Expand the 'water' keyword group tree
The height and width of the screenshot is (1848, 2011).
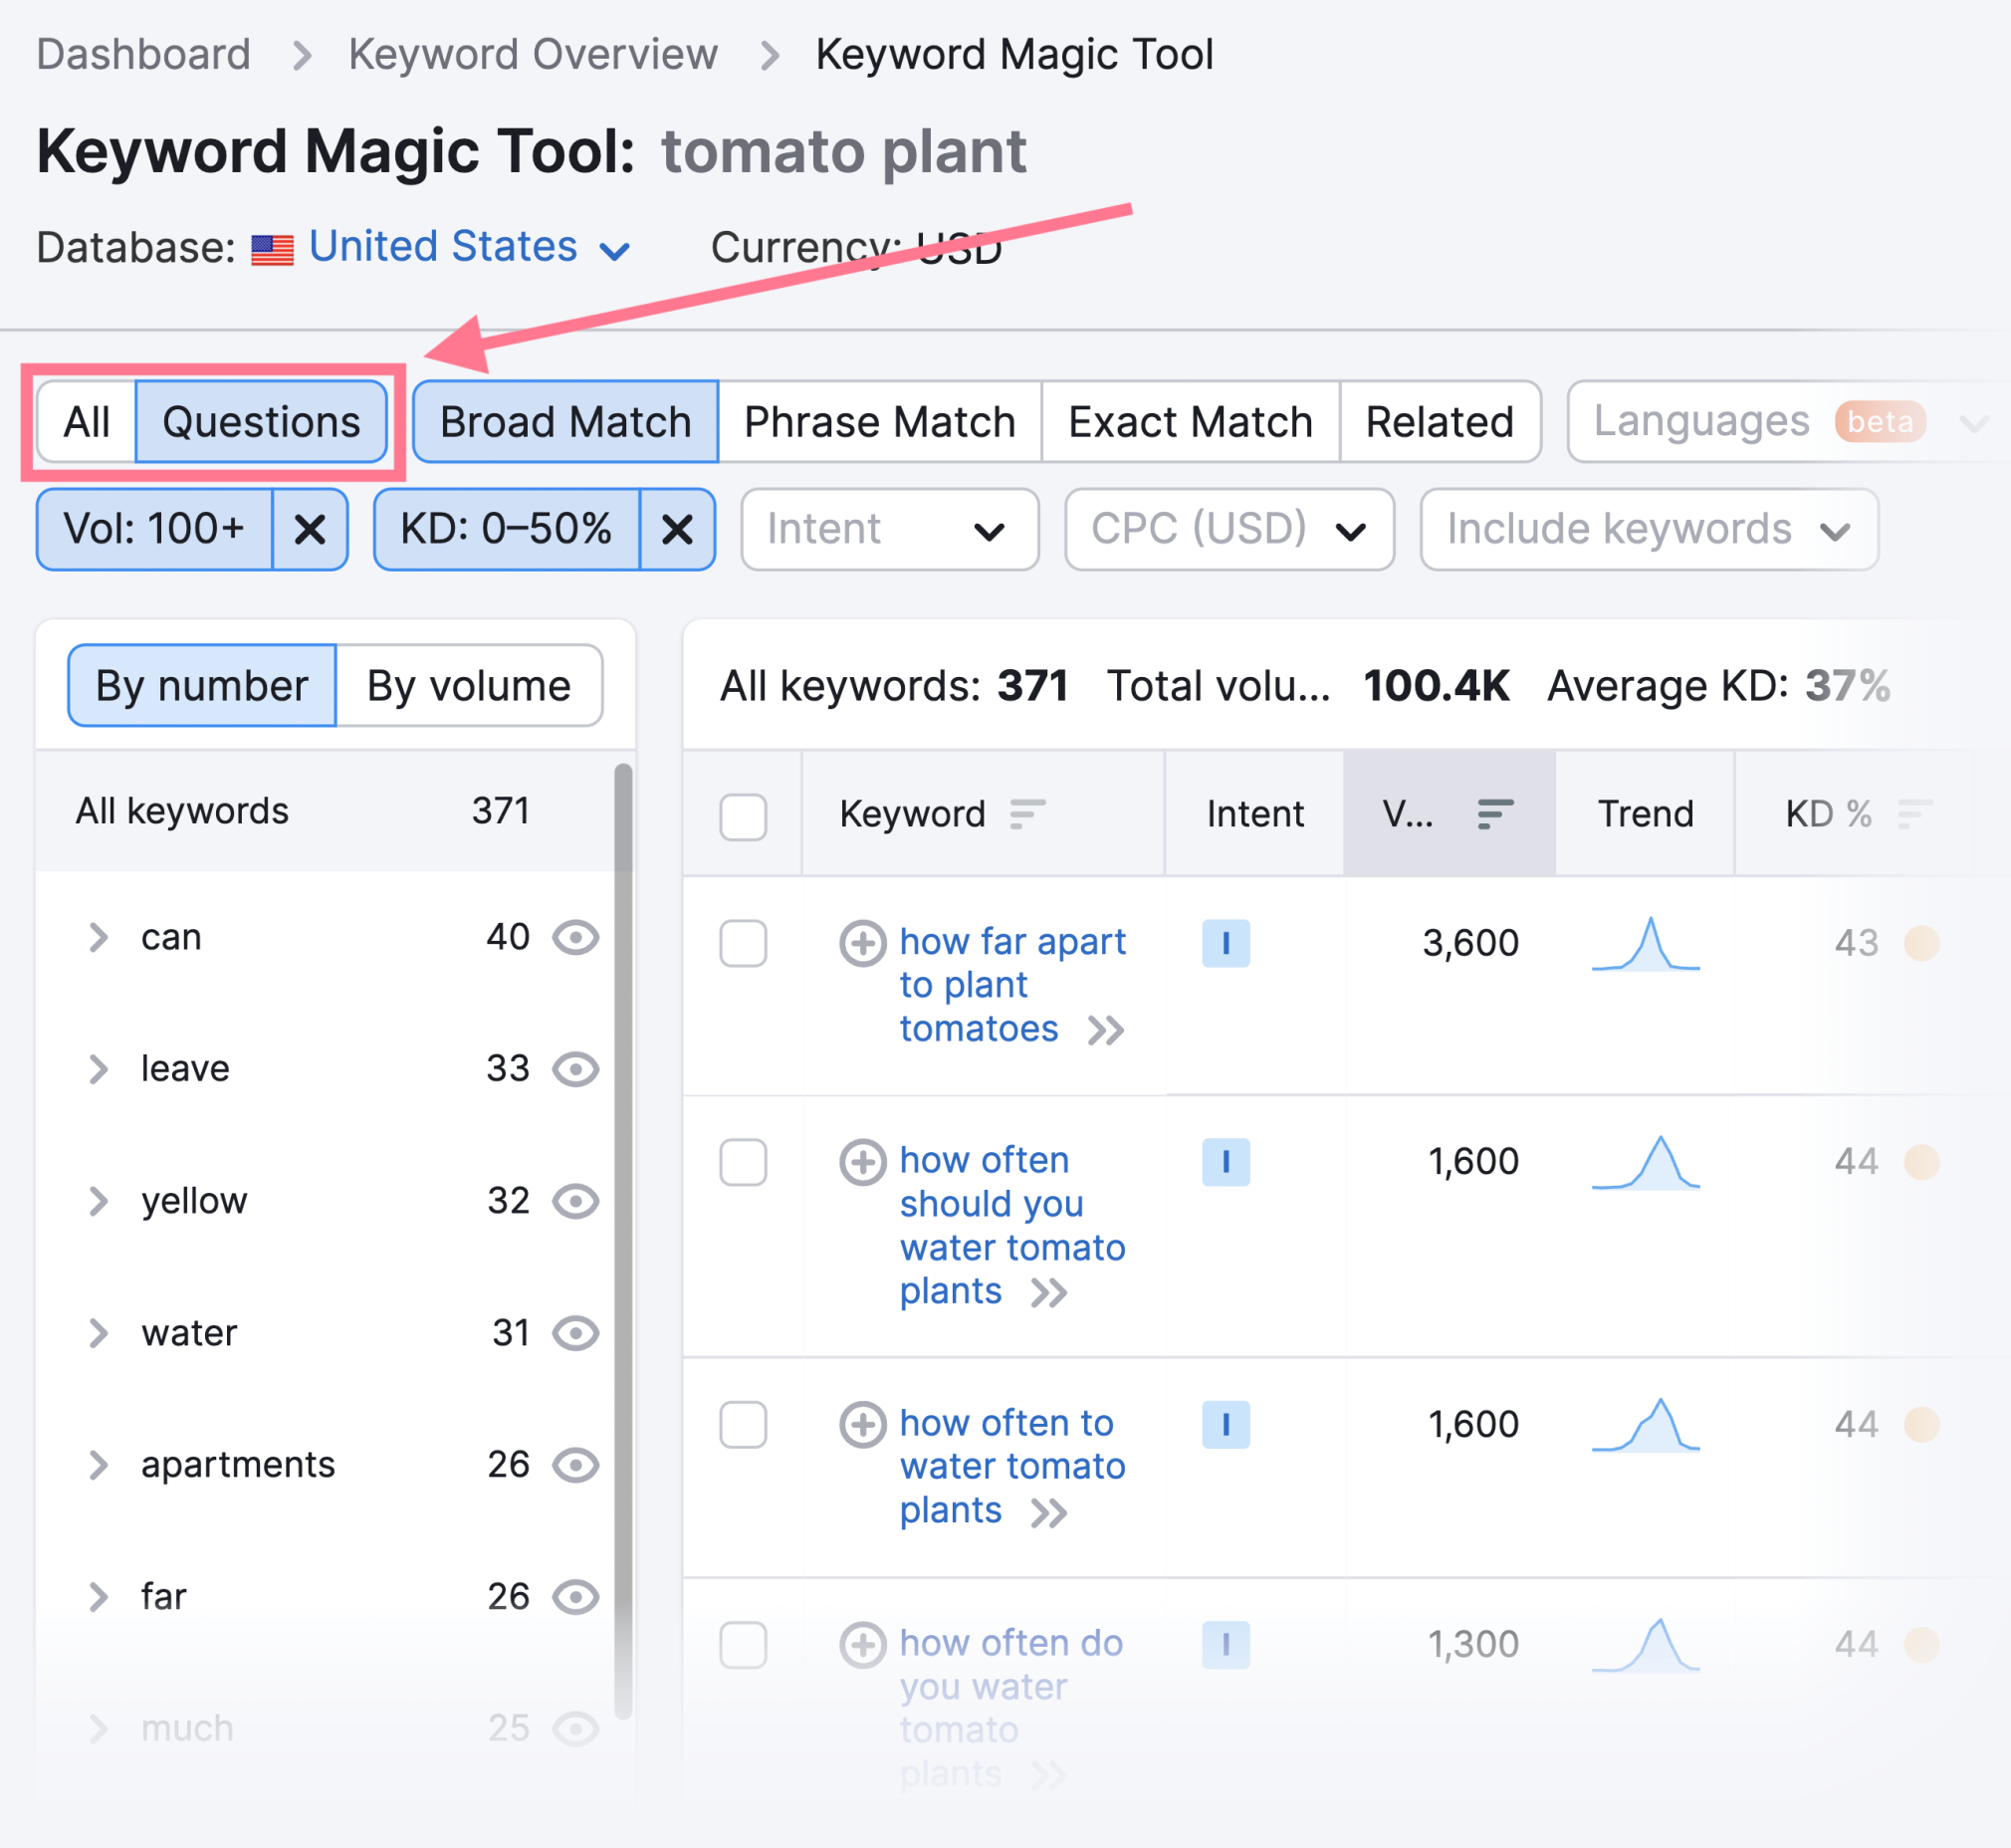click(x=97, y=1331)
